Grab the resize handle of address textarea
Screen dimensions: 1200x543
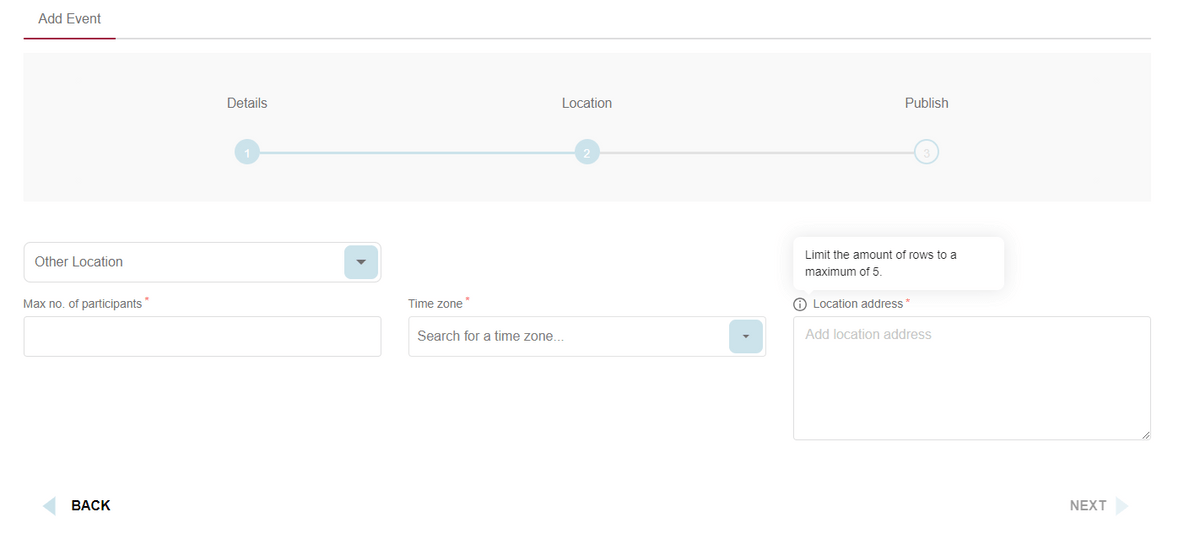(x=1145, y=435)
